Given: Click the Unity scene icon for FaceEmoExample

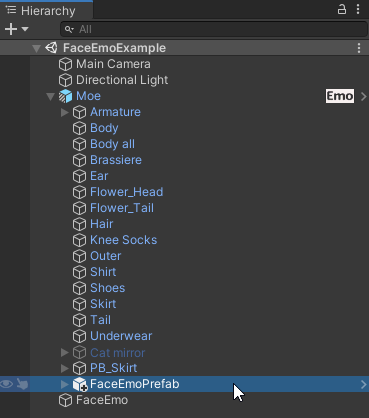Looking at the screenshot, I should [51, 48].
